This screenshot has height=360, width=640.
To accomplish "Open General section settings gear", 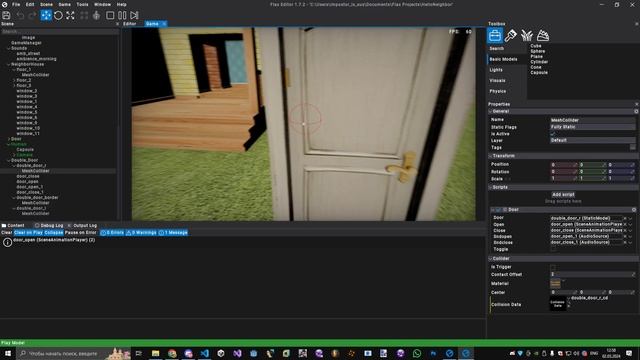I will coord(636,111).
